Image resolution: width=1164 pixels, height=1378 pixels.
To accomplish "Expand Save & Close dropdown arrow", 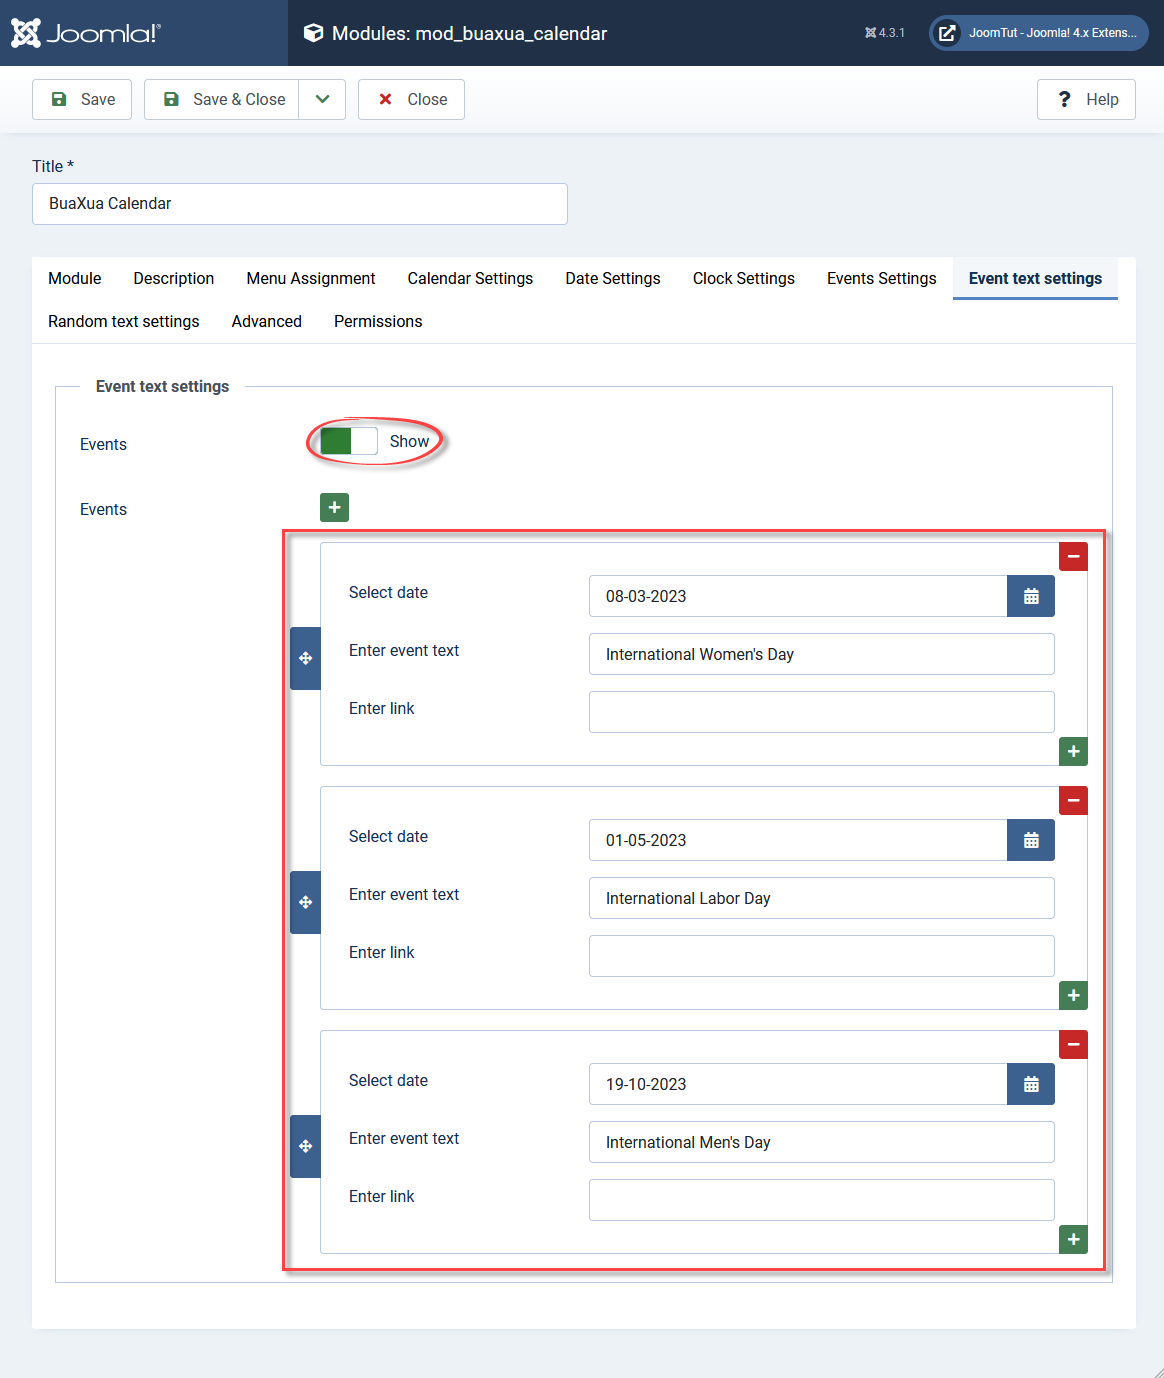I will click(x=322, y=99).
